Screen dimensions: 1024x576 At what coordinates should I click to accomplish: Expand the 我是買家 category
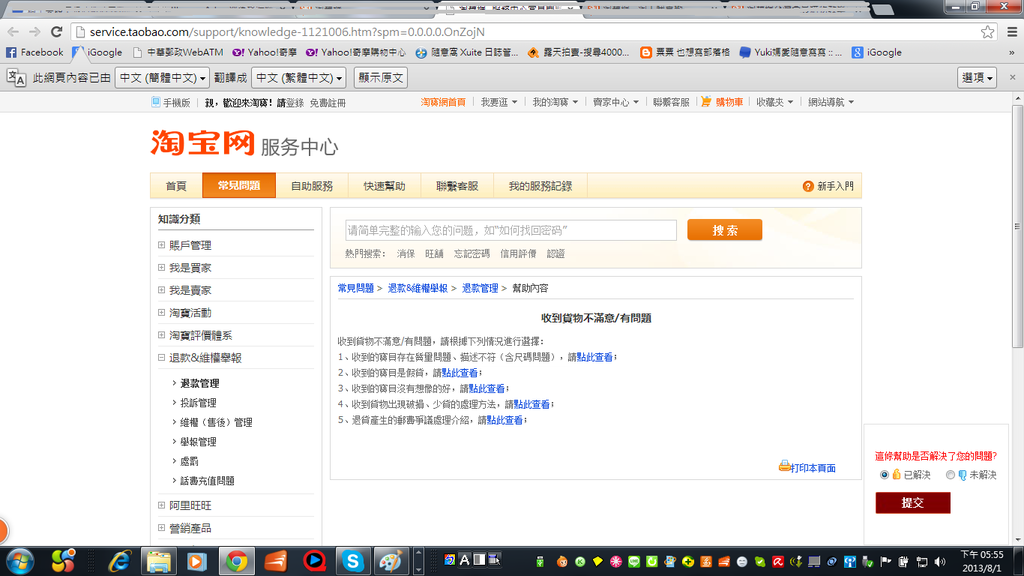coord(161,267)
